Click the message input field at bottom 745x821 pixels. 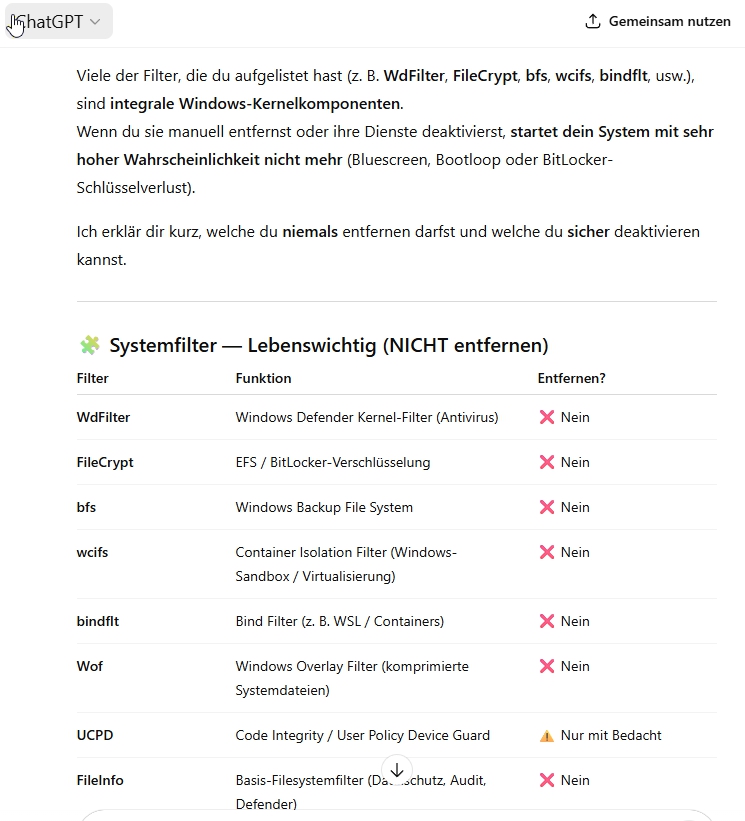point(396,814)
